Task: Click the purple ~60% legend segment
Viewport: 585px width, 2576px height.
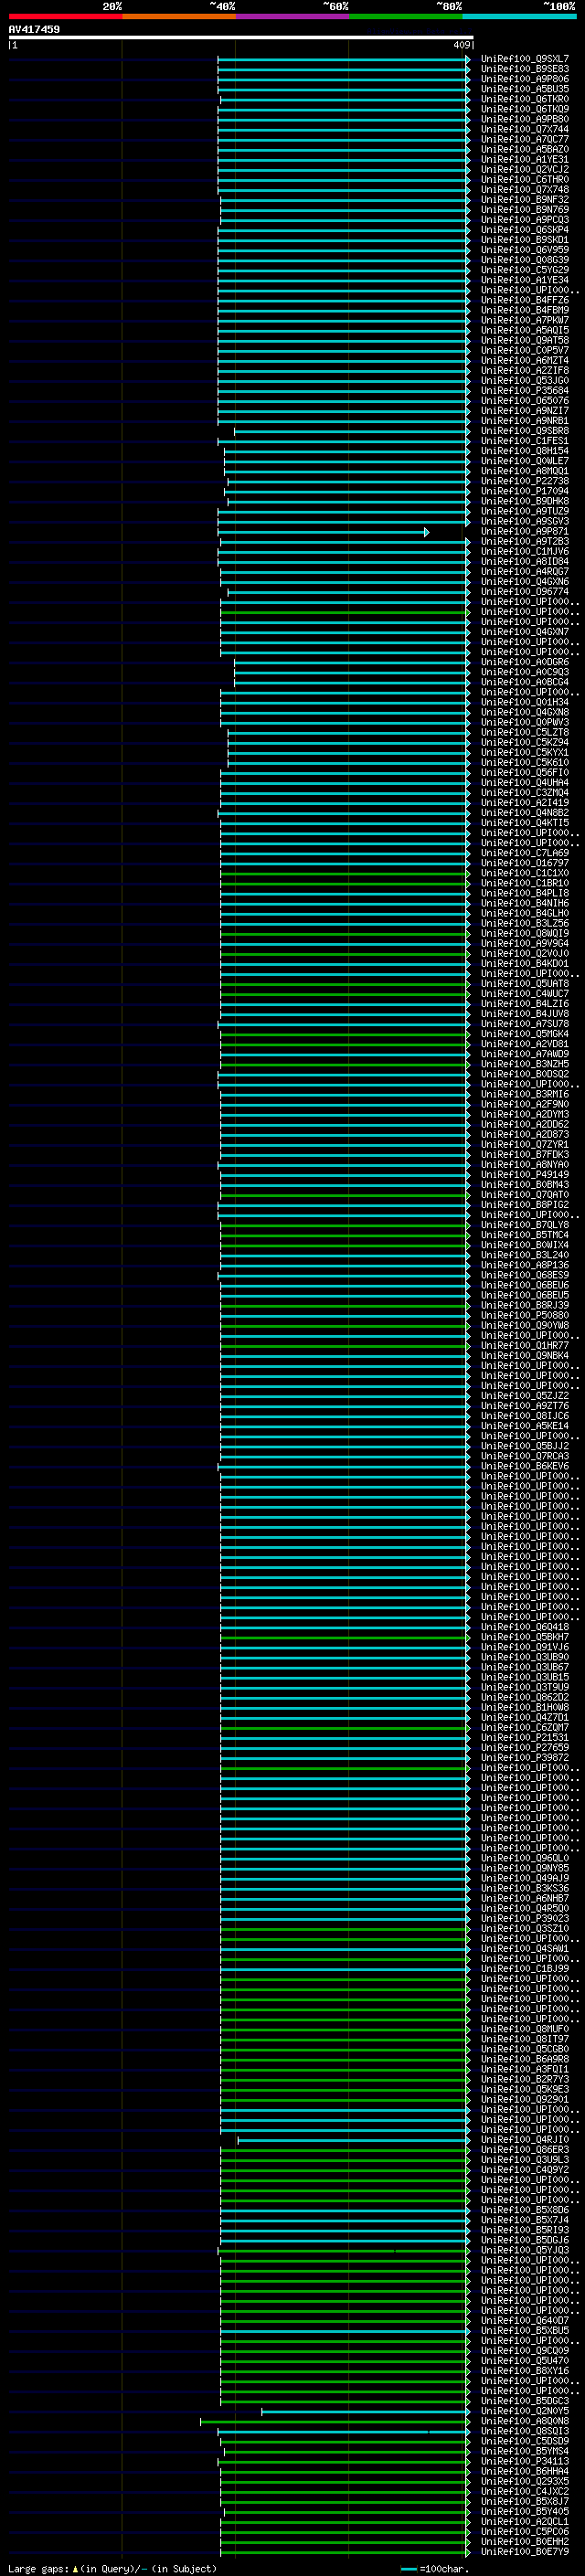Action: pyautogui.click(x=292, y=16)
